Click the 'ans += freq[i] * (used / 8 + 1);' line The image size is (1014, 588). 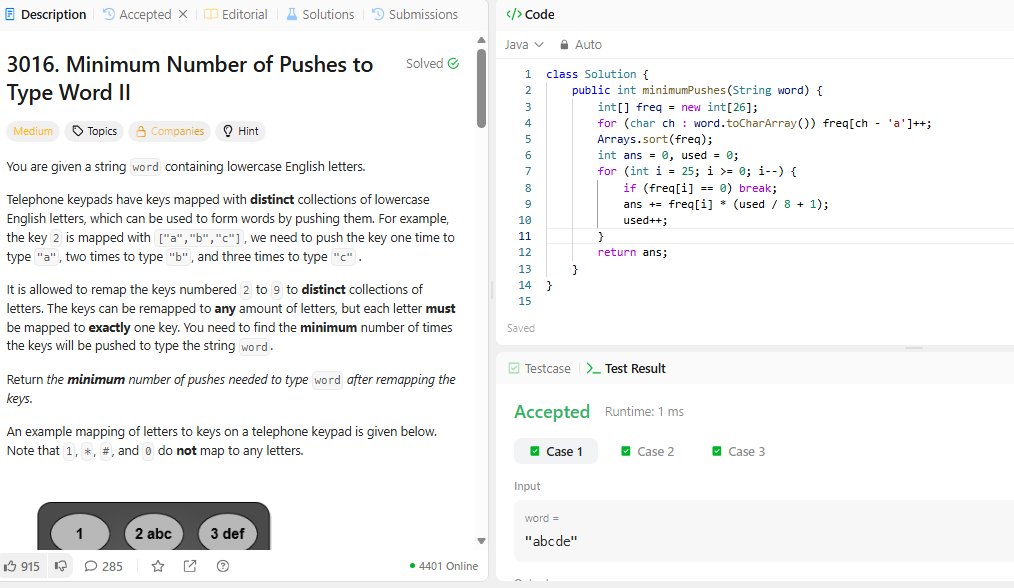point(726,204)
